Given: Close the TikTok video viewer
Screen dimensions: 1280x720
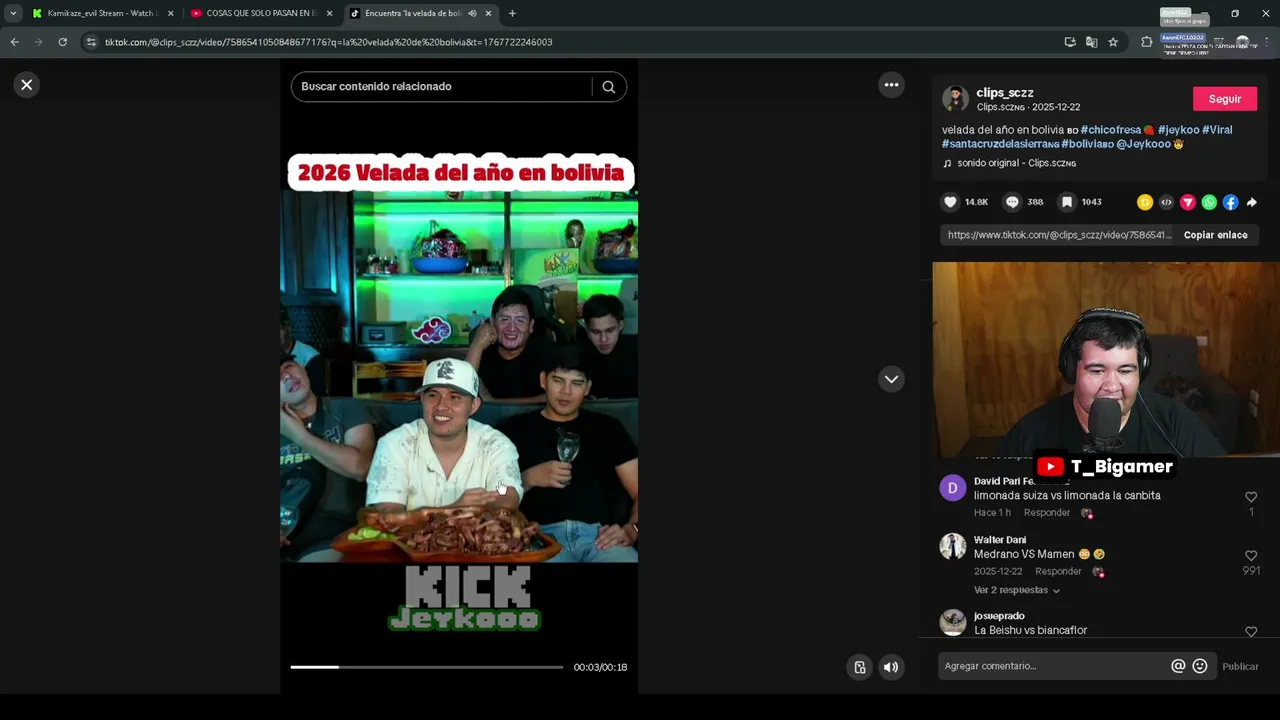Looking at the screenshot, I should 27,85.
